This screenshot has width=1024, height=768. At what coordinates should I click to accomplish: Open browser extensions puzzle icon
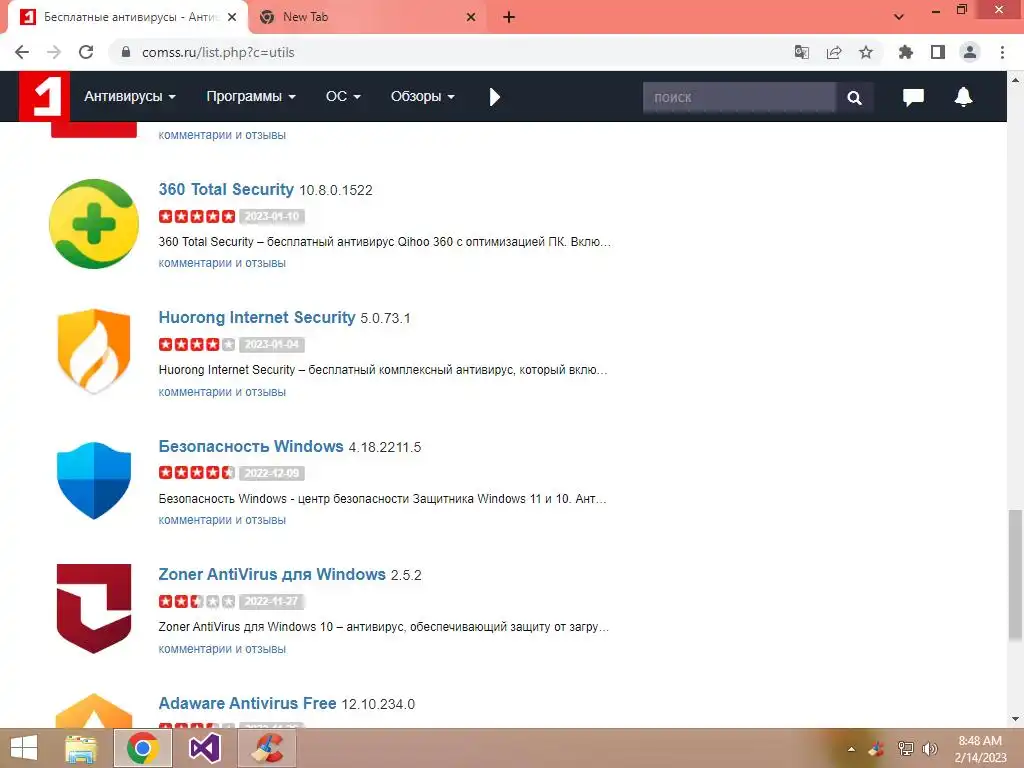[x=905, y=52]
